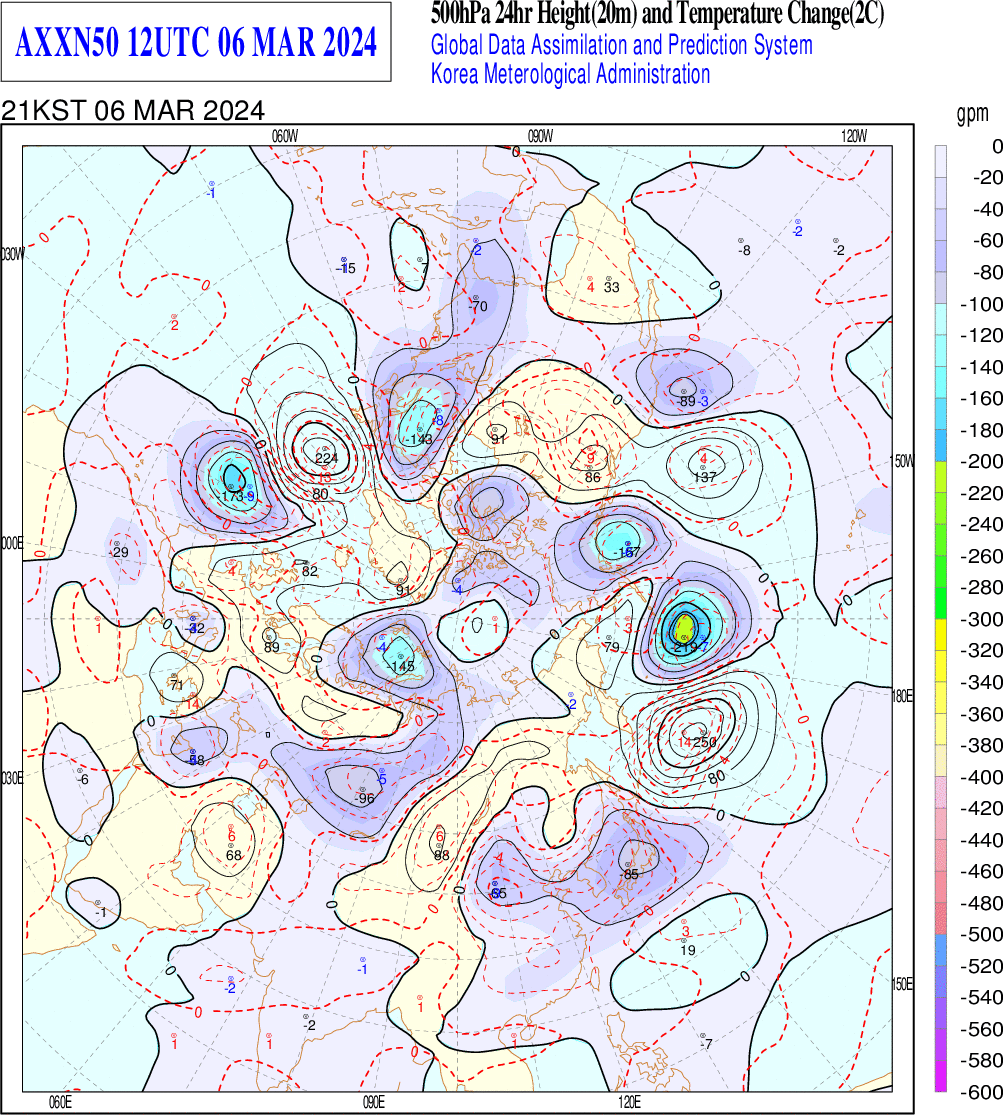The width and height of the screenshot is (1003, 1115).
Task: Click the height change value "86"
Action: (593, 477)
